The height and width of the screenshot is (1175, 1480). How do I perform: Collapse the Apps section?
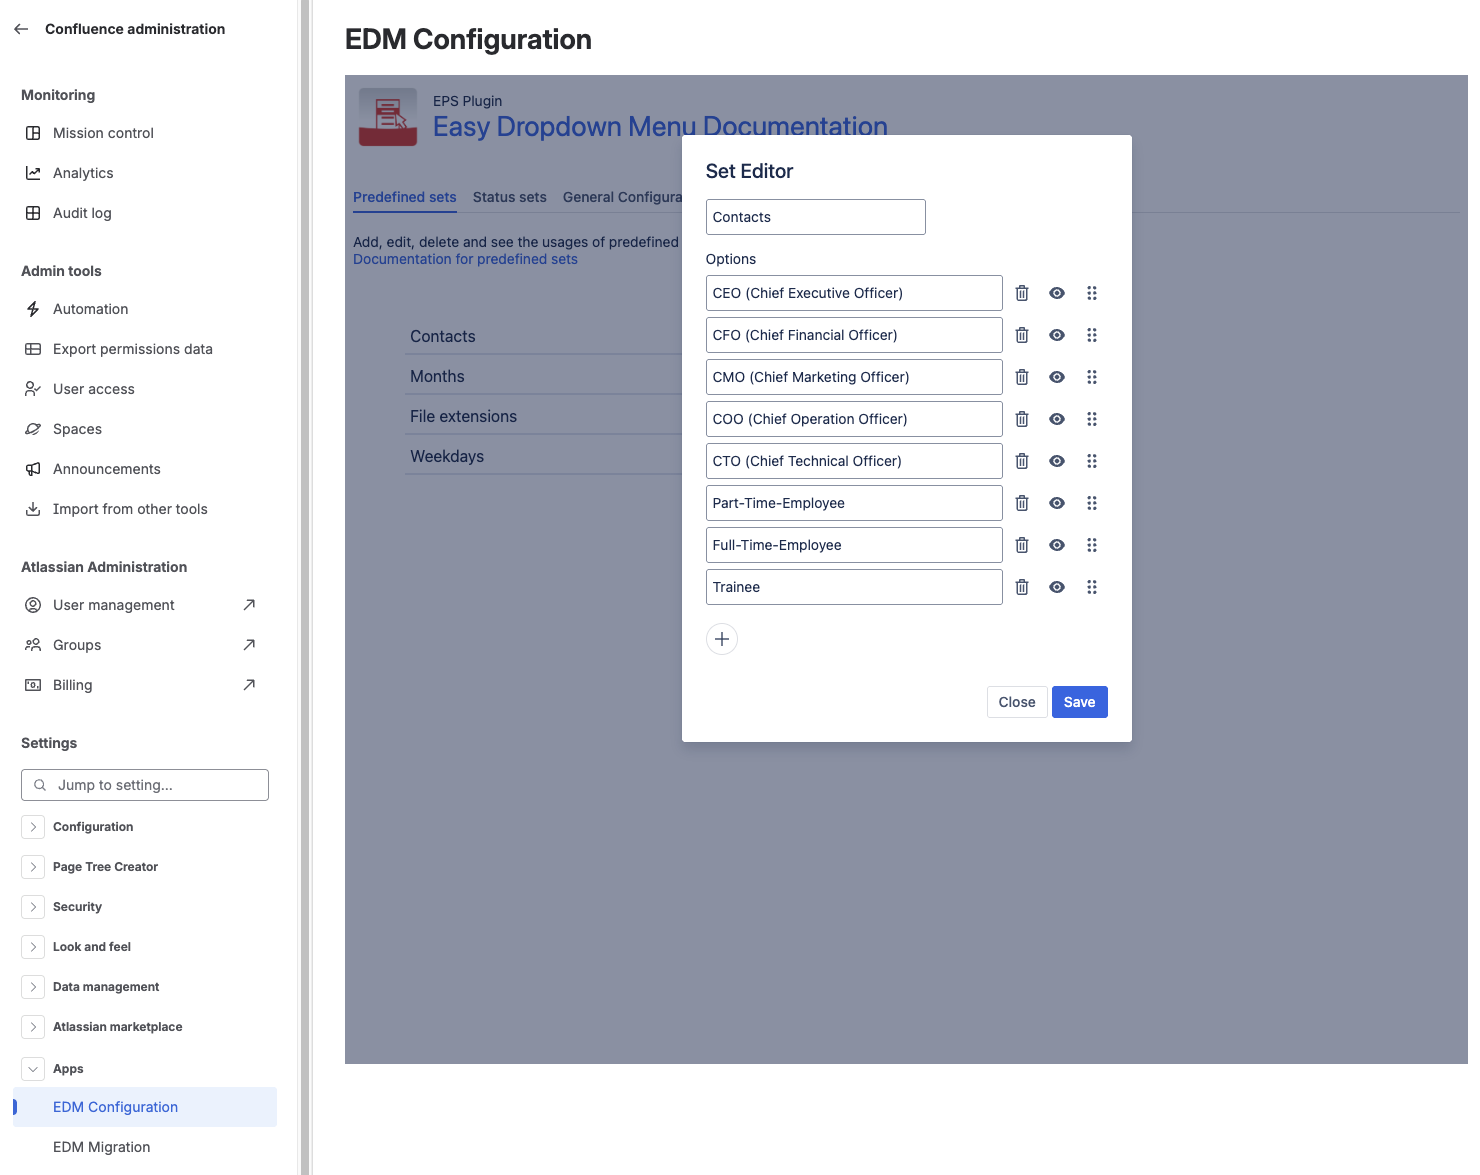click(33, 1069)
